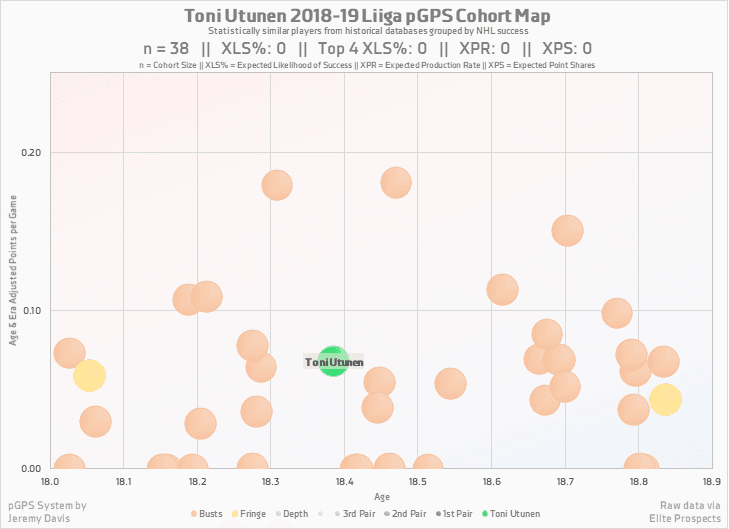Click the pGPS System by Jeremy Davis credit
The image size is (729, 529).
(x=46, y=512)
